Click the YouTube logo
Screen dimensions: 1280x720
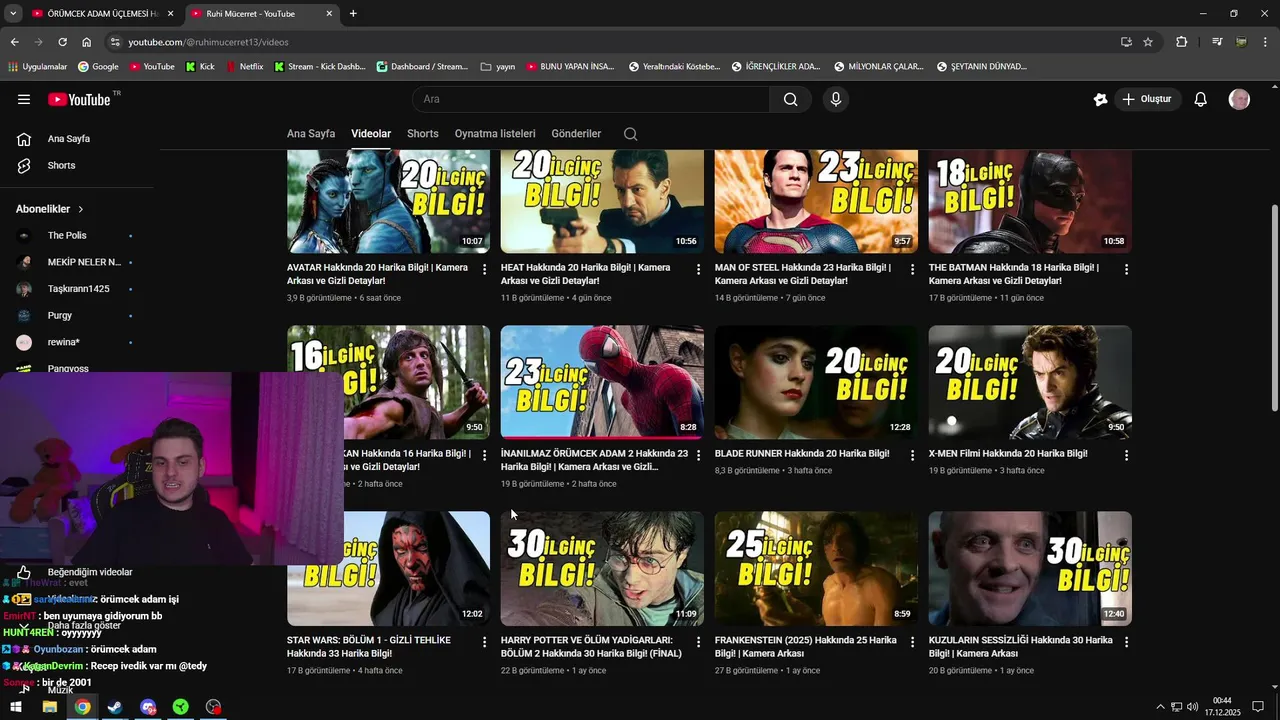pos(80,99)
